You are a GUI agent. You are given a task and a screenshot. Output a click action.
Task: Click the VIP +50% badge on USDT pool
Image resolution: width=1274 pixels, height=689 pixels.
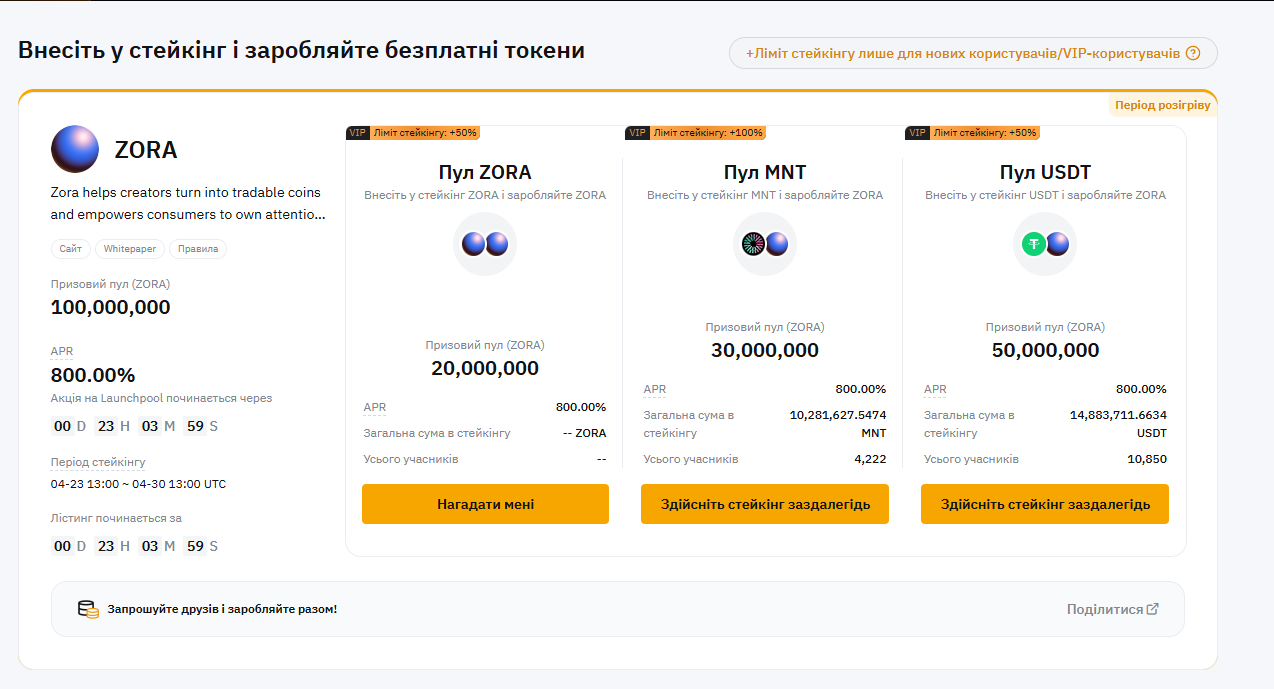973,133
